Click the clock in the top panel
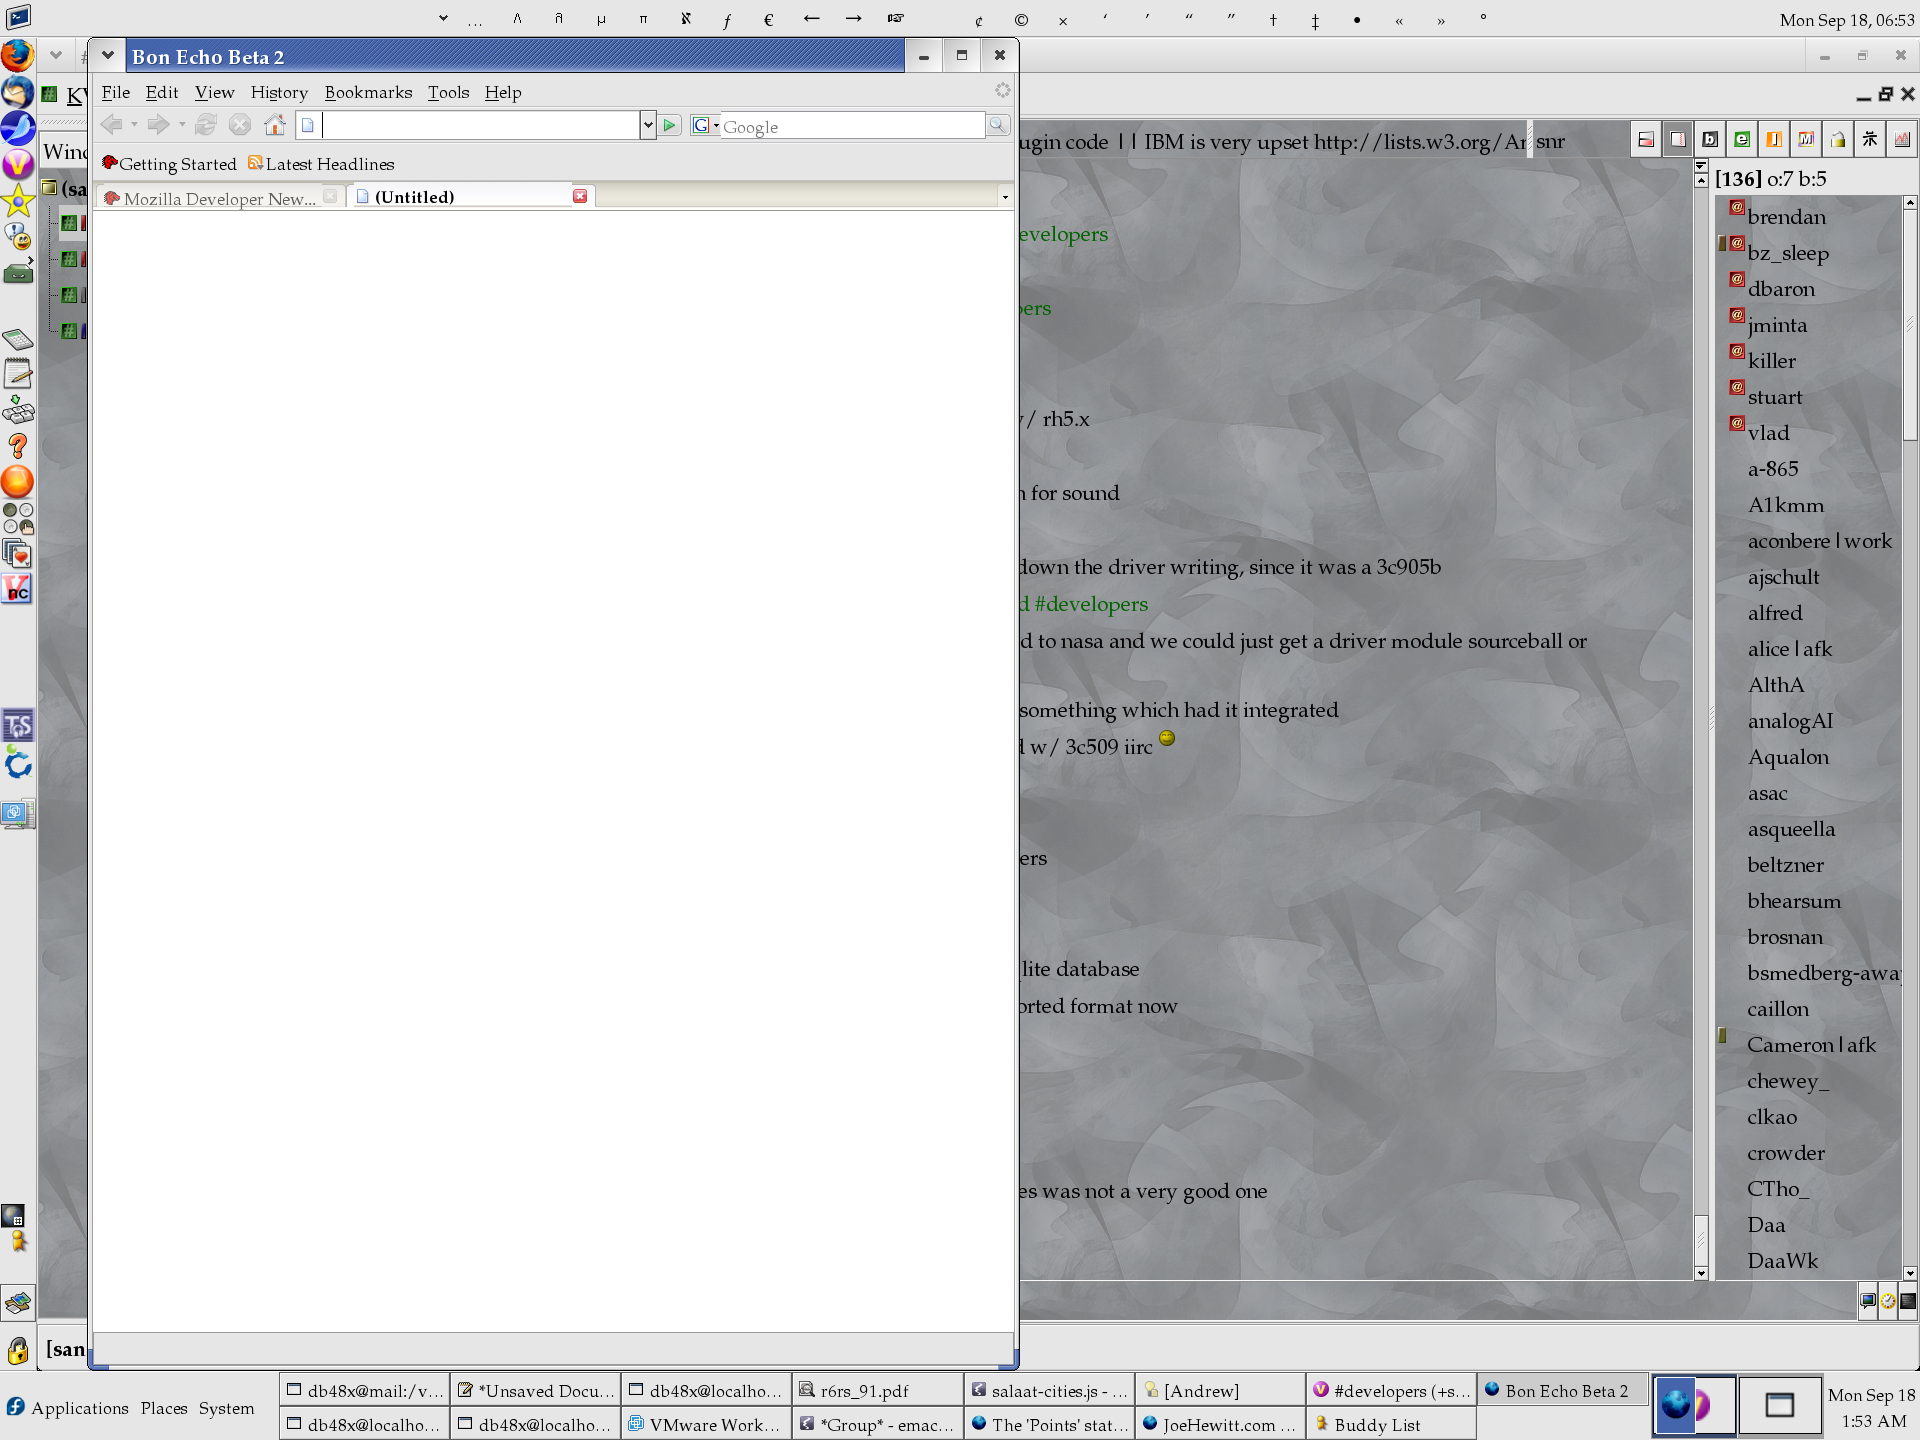The image size is (1920, 1440). point(1846,19)
